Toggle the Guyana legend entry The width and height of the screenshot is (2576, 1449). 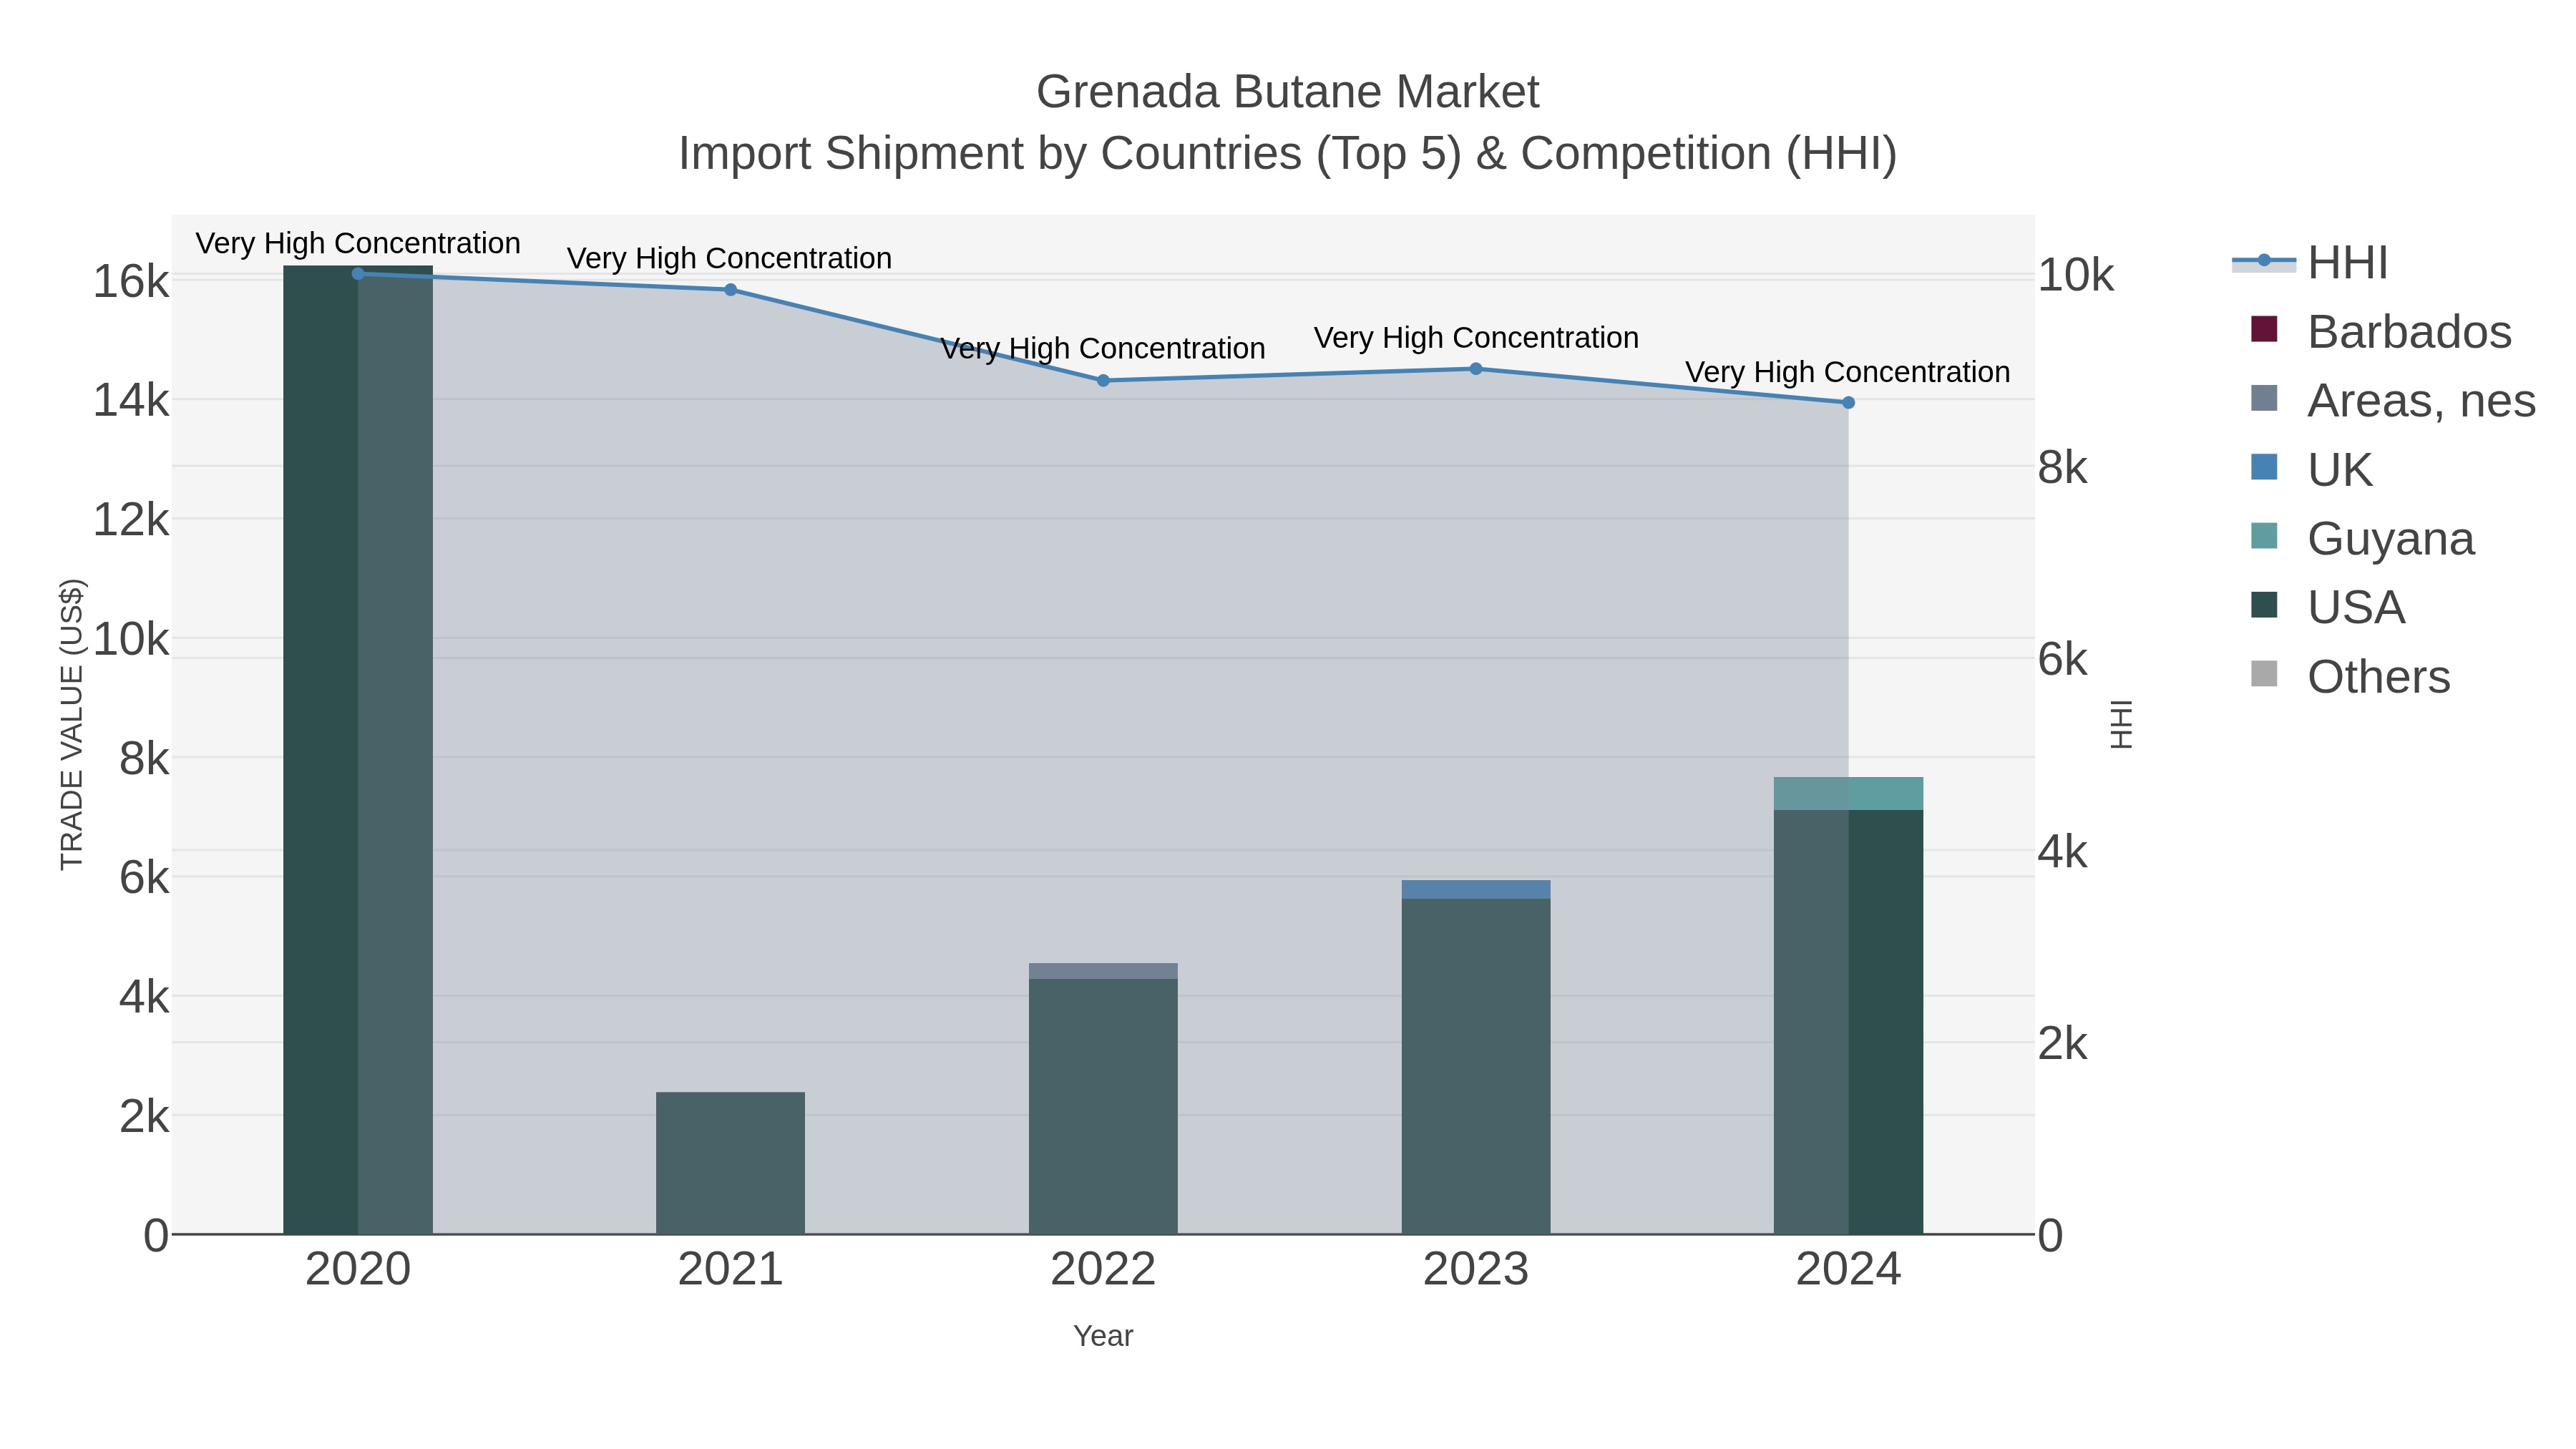coord(2362,539)
